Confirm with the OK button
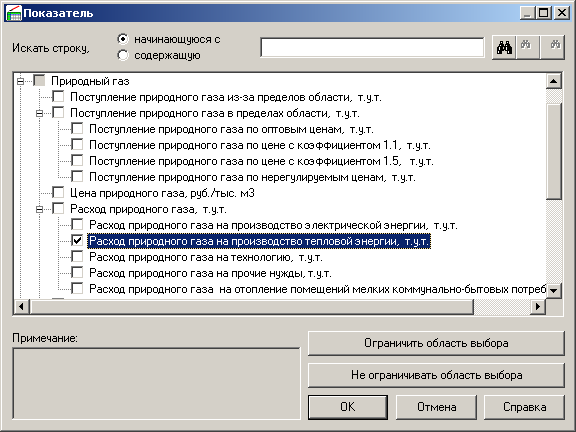This screenshot has height=432, width=576. (348, 407)
